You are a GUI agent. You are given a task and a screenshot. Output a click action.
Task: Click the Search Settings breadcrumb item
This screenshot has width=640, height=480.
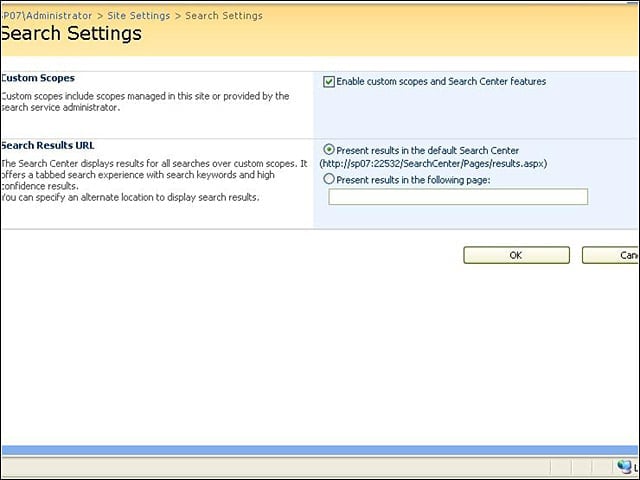point(224,16)
